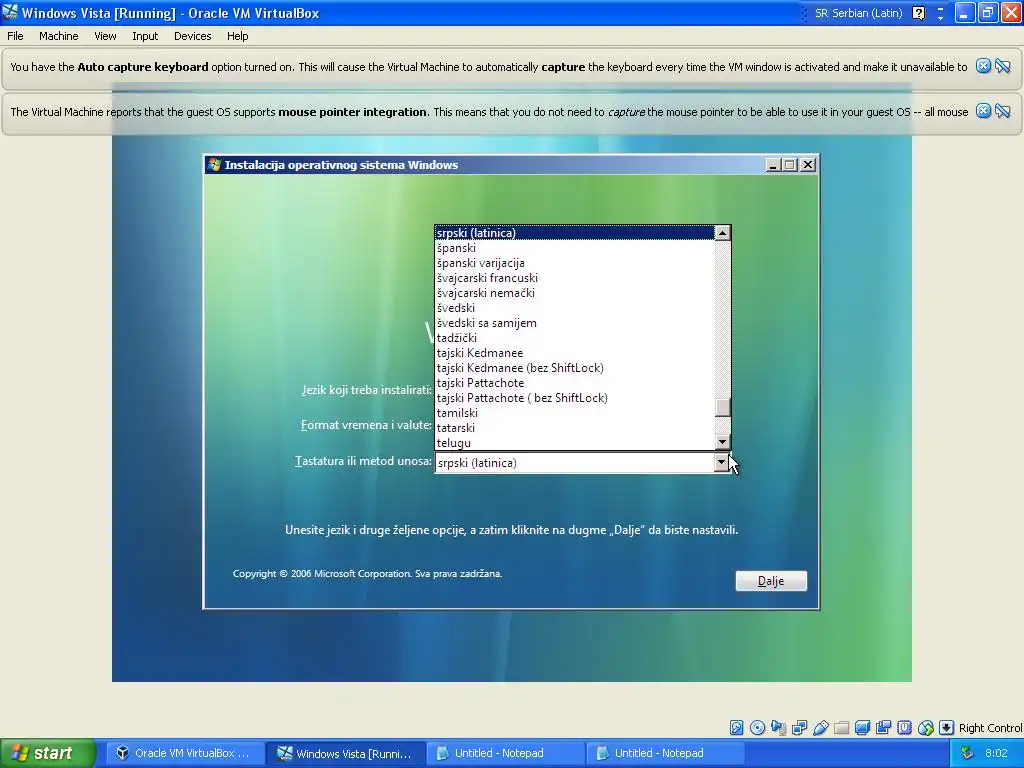Minimize the Instalacija operativnog sistema Windows dialog
The width and height of the screenshot is (1024, 768).
click(773, 165)
